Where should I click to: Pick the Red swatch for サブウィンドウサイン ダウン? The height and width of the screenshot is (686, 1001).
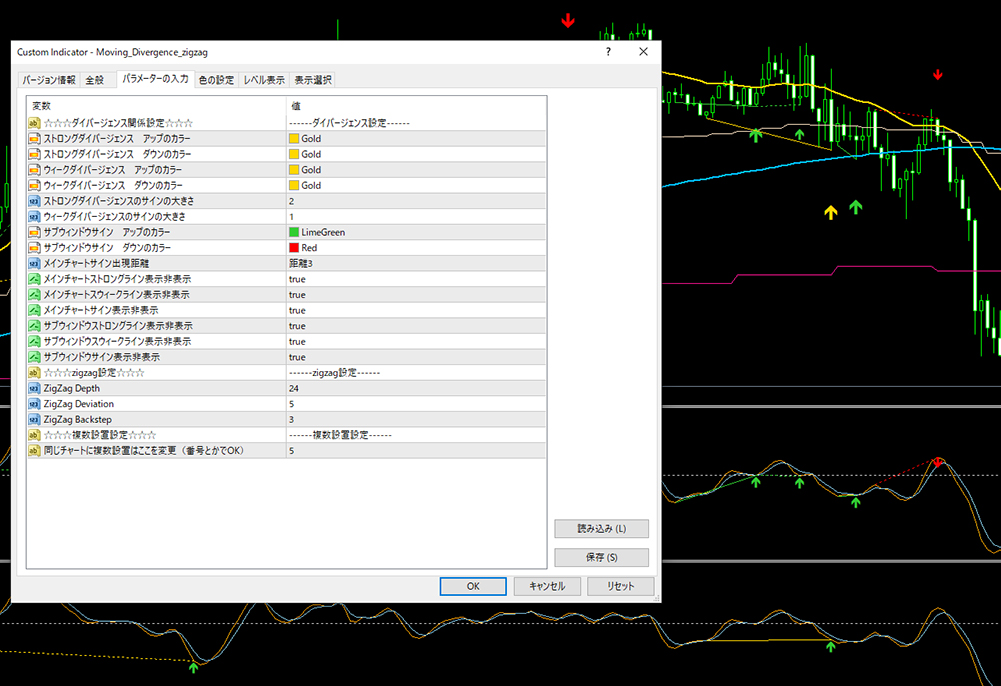pos(294,248)
